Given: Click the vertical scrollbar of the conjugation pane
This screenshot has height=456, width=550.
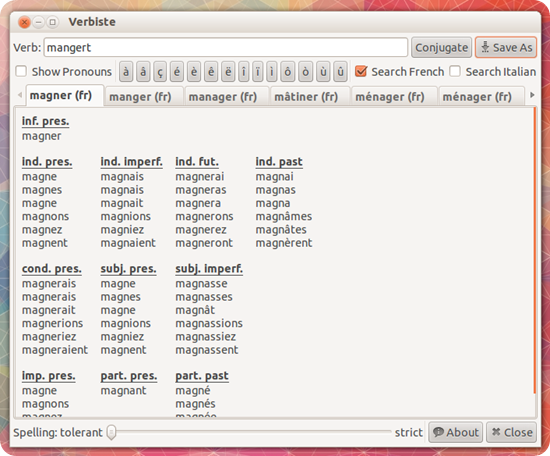Looking at the screenshot, I should 535,251.
